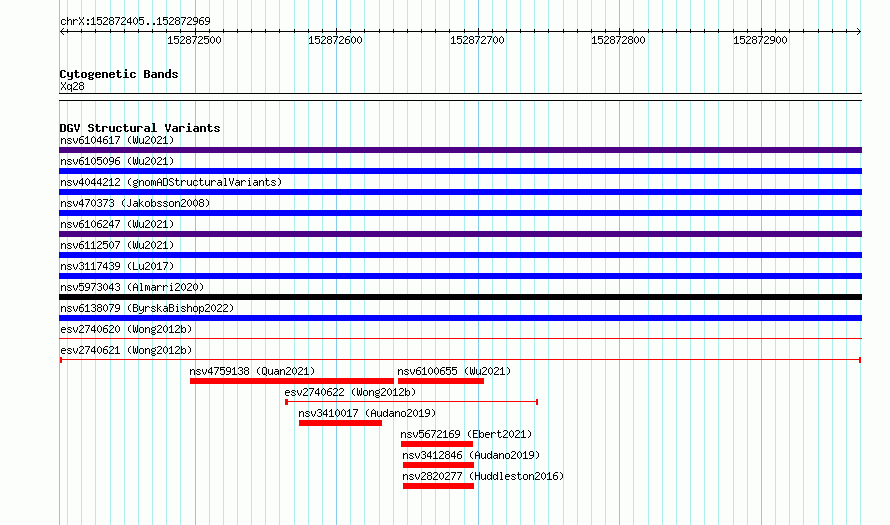Open the nsv6106247 (Wu2021) variant label

(117, 224)
